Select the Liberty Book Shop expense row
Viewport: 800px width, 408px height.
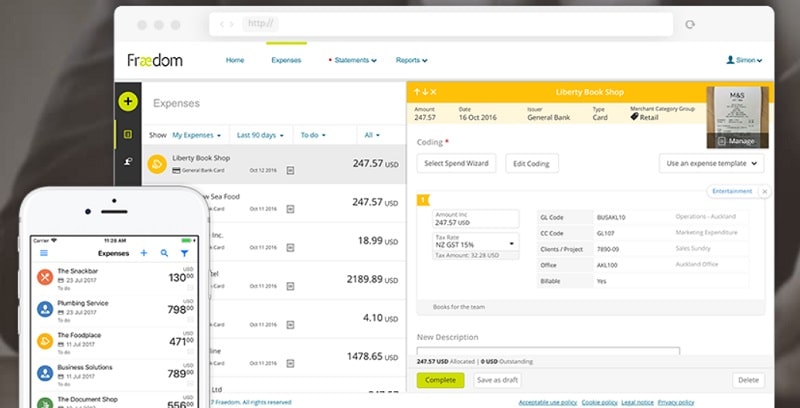(x=274, y=164)
